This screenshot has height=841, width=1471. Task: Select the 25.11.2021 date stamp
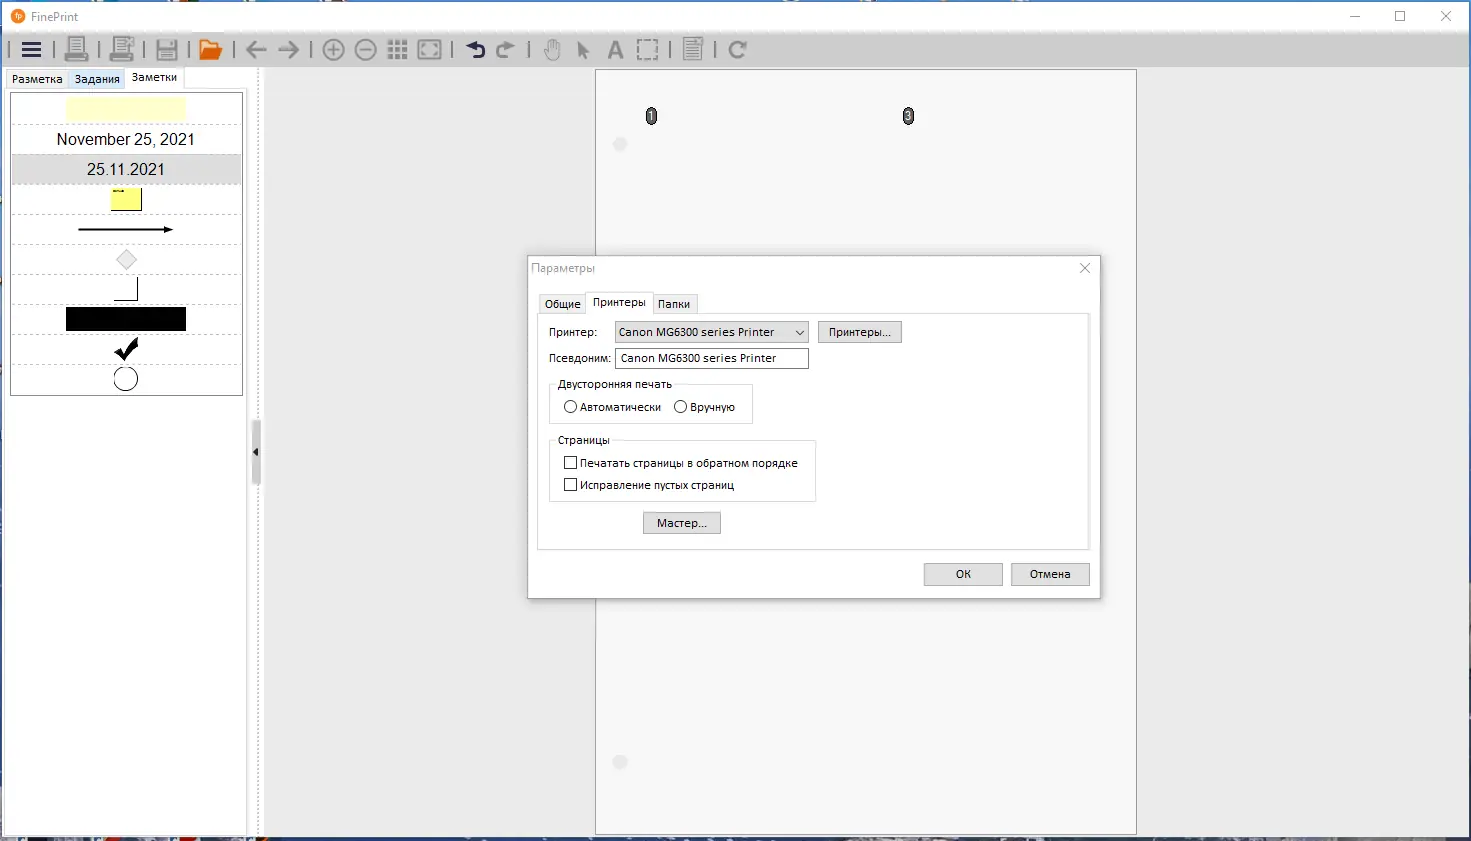pos(126,169)
